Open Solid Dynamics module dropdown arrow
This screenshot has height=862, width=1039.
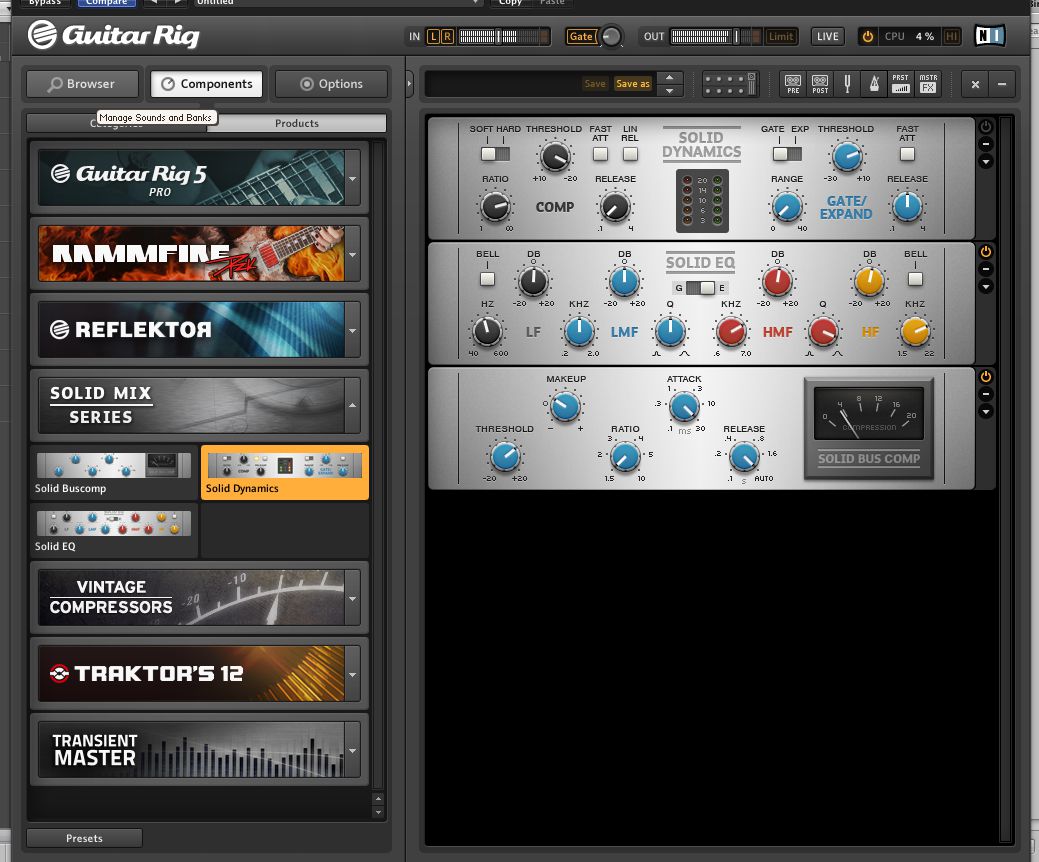pos(986,162)
